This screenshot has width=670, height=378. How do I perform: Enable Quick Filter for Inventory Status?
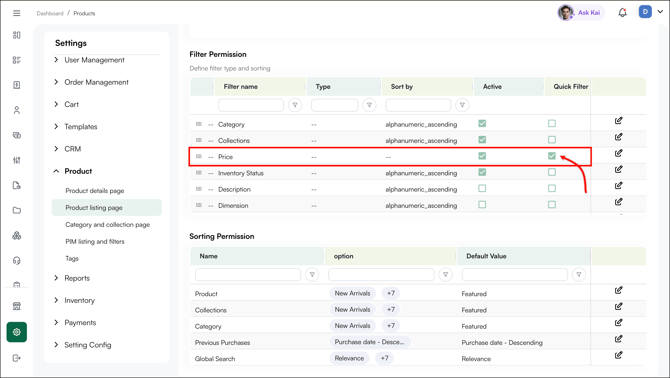coord(552,172)
